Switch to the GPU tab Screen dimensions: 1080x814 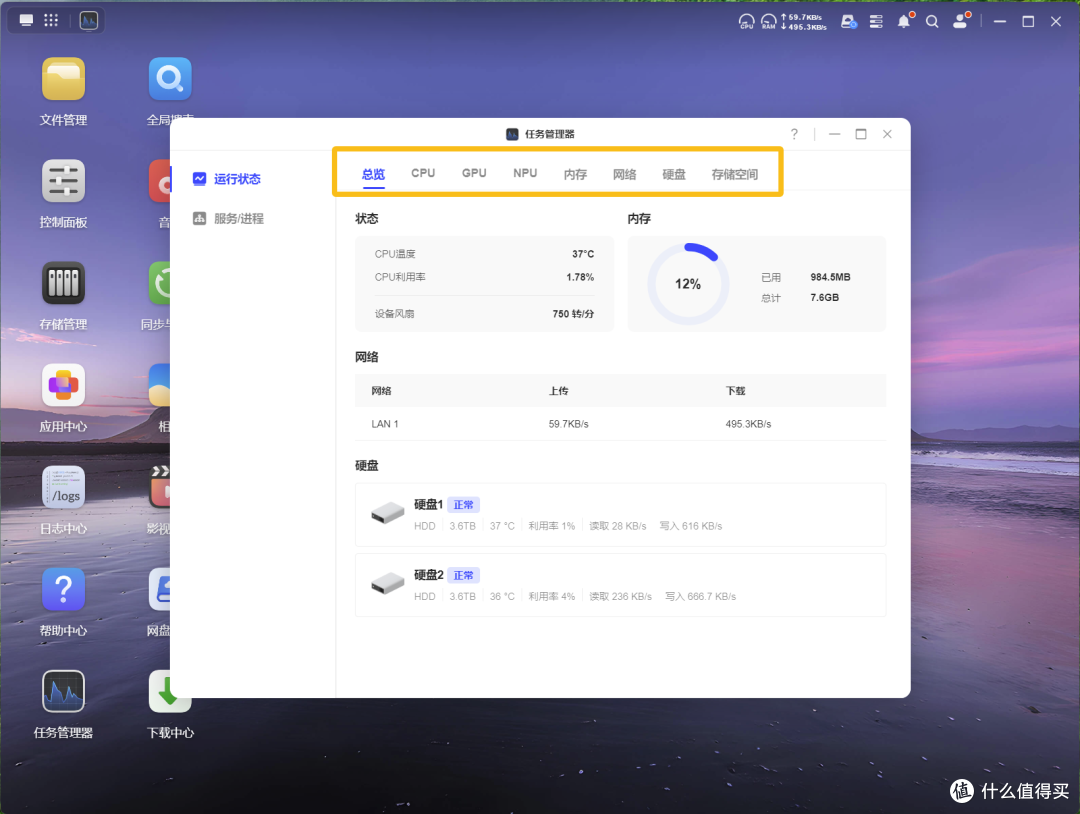[474, 174]
